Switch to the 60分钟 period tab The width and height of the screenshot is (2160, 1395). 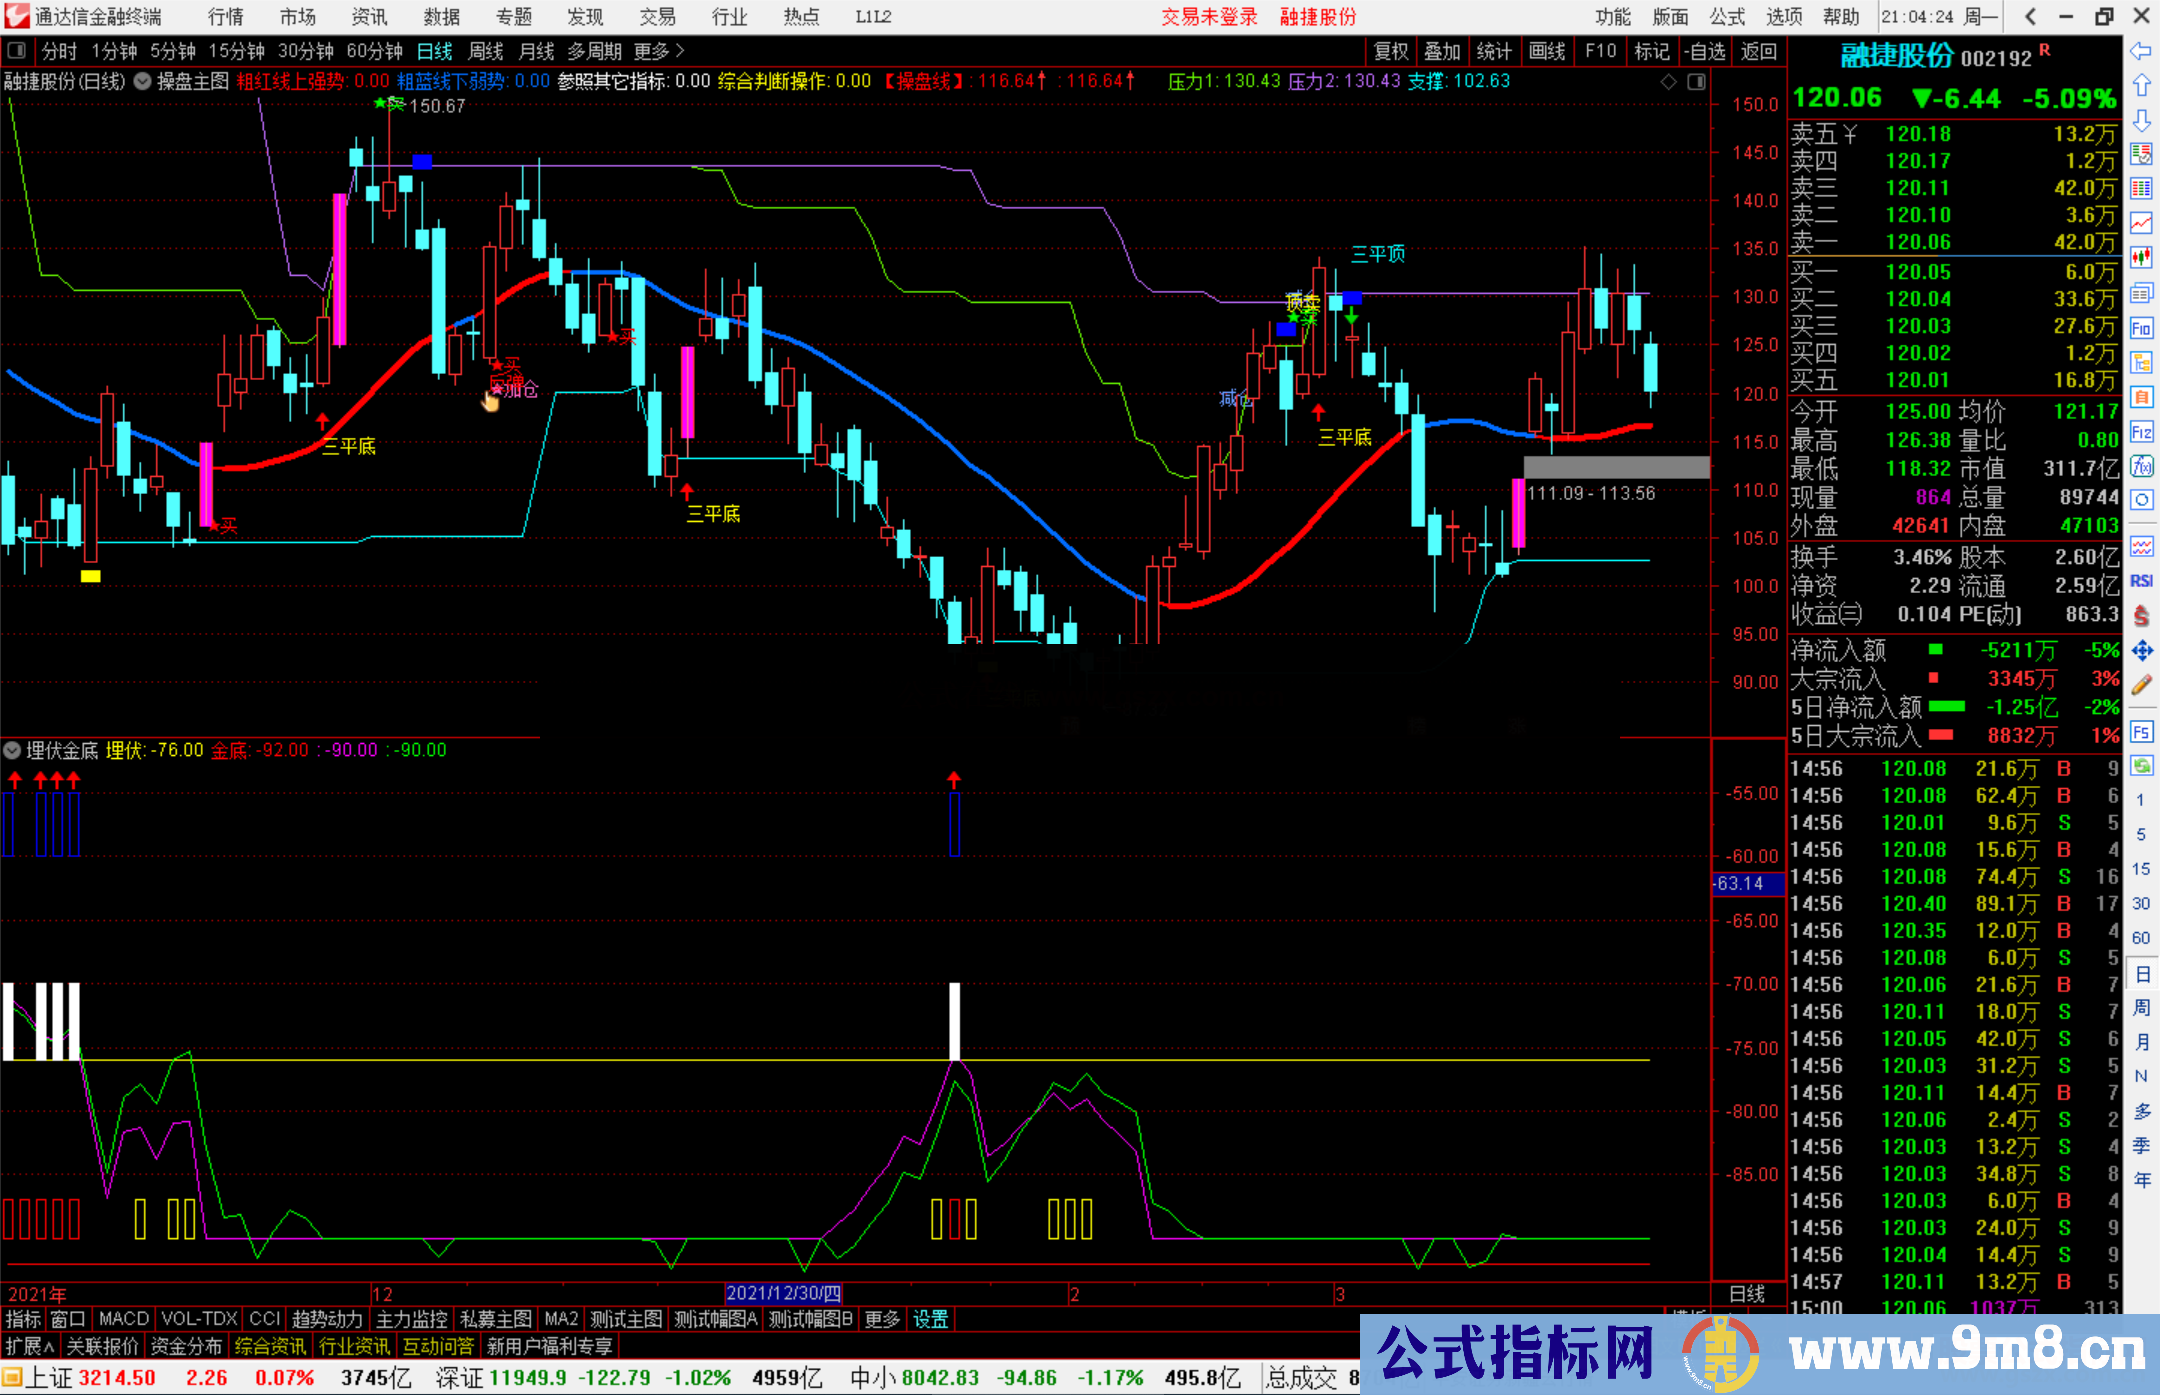(374, 51)
